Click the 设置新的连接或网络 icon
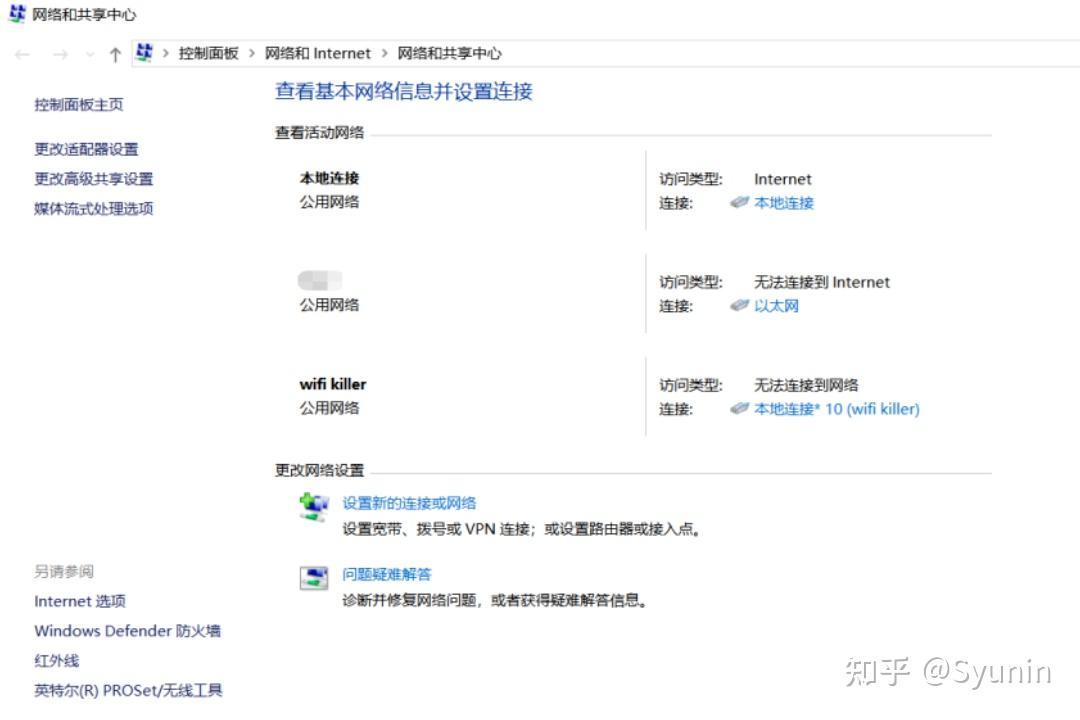This screenshot has width=1080, height=720. click(x=314, y=506)
